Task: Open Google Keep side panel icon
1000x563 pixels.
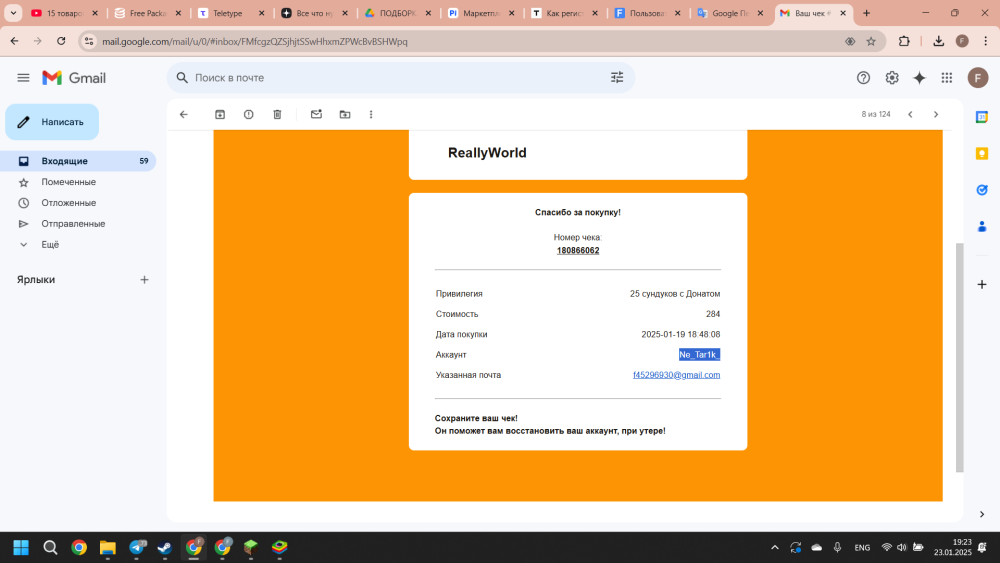Action: click(982, 154)
